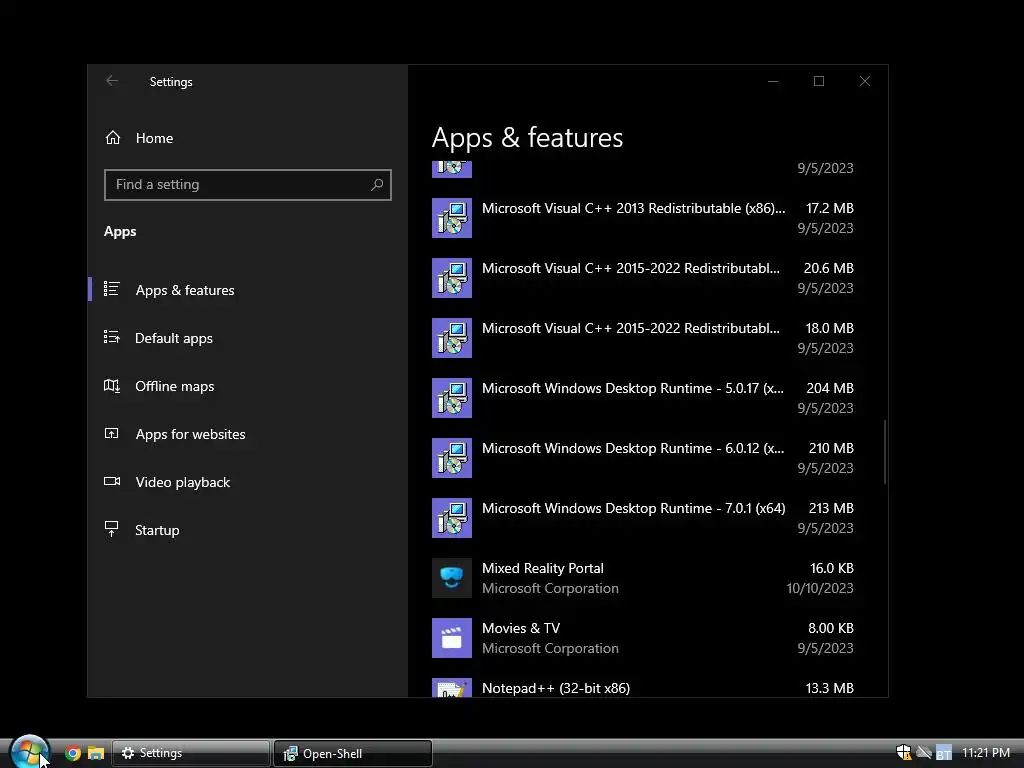Select the Notepad++ (32-bit x86) entry
1024x768 pixels.
point(643,688)
